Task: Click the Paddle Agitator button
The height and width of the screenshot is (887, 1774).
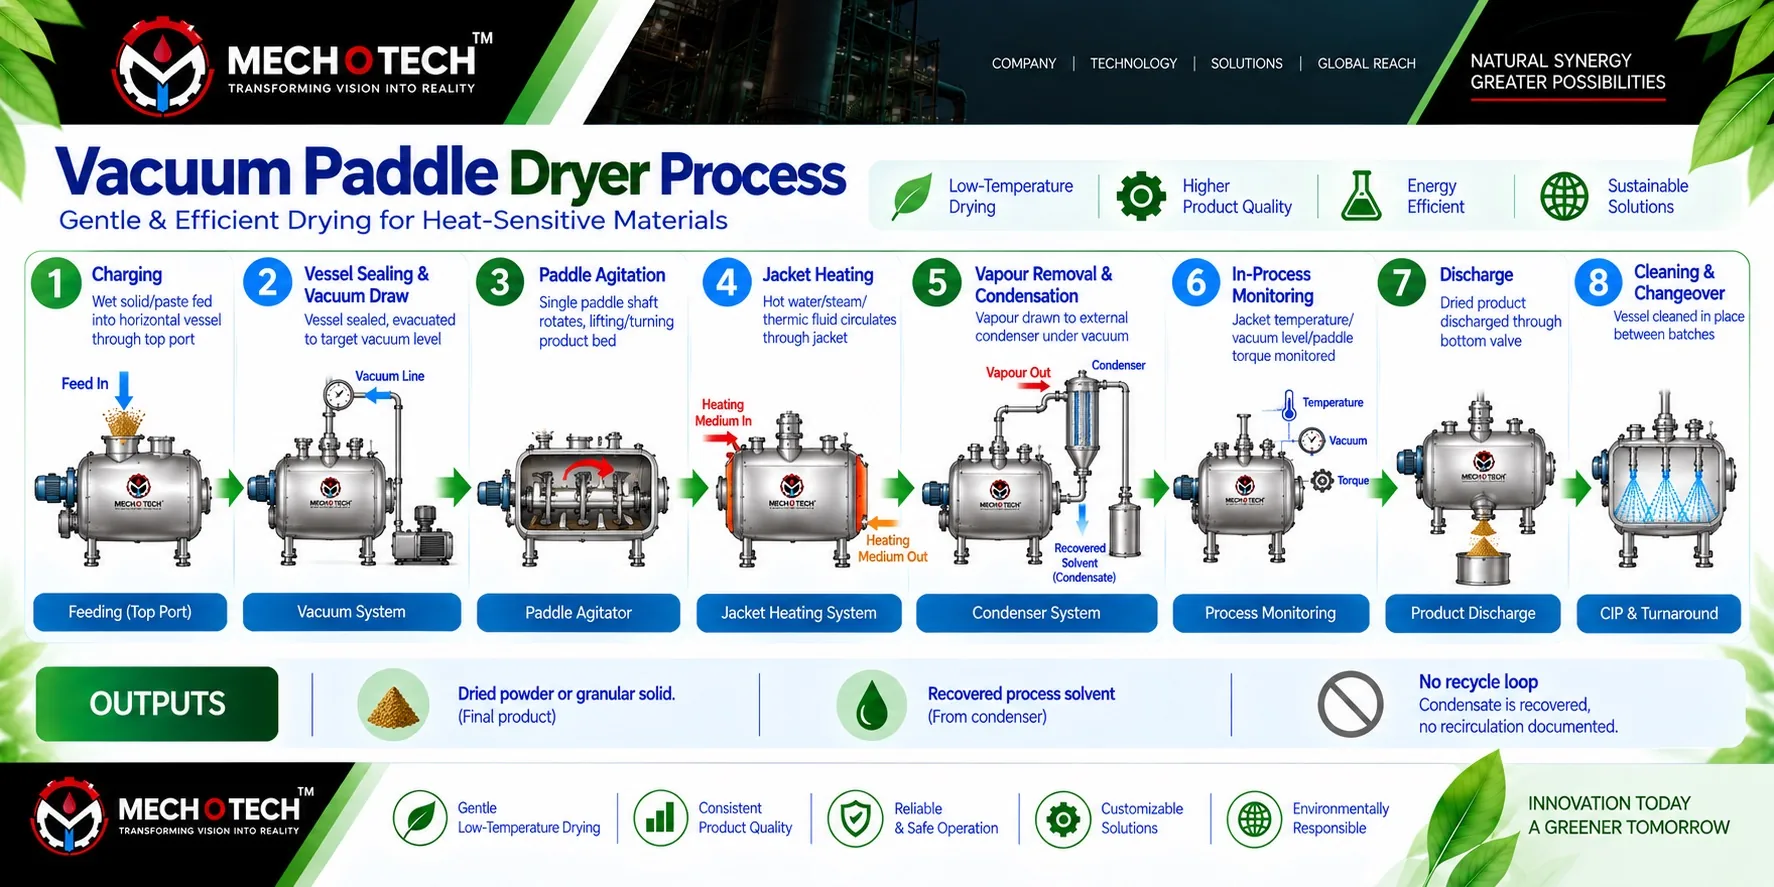Action: [x=578, y=613]
